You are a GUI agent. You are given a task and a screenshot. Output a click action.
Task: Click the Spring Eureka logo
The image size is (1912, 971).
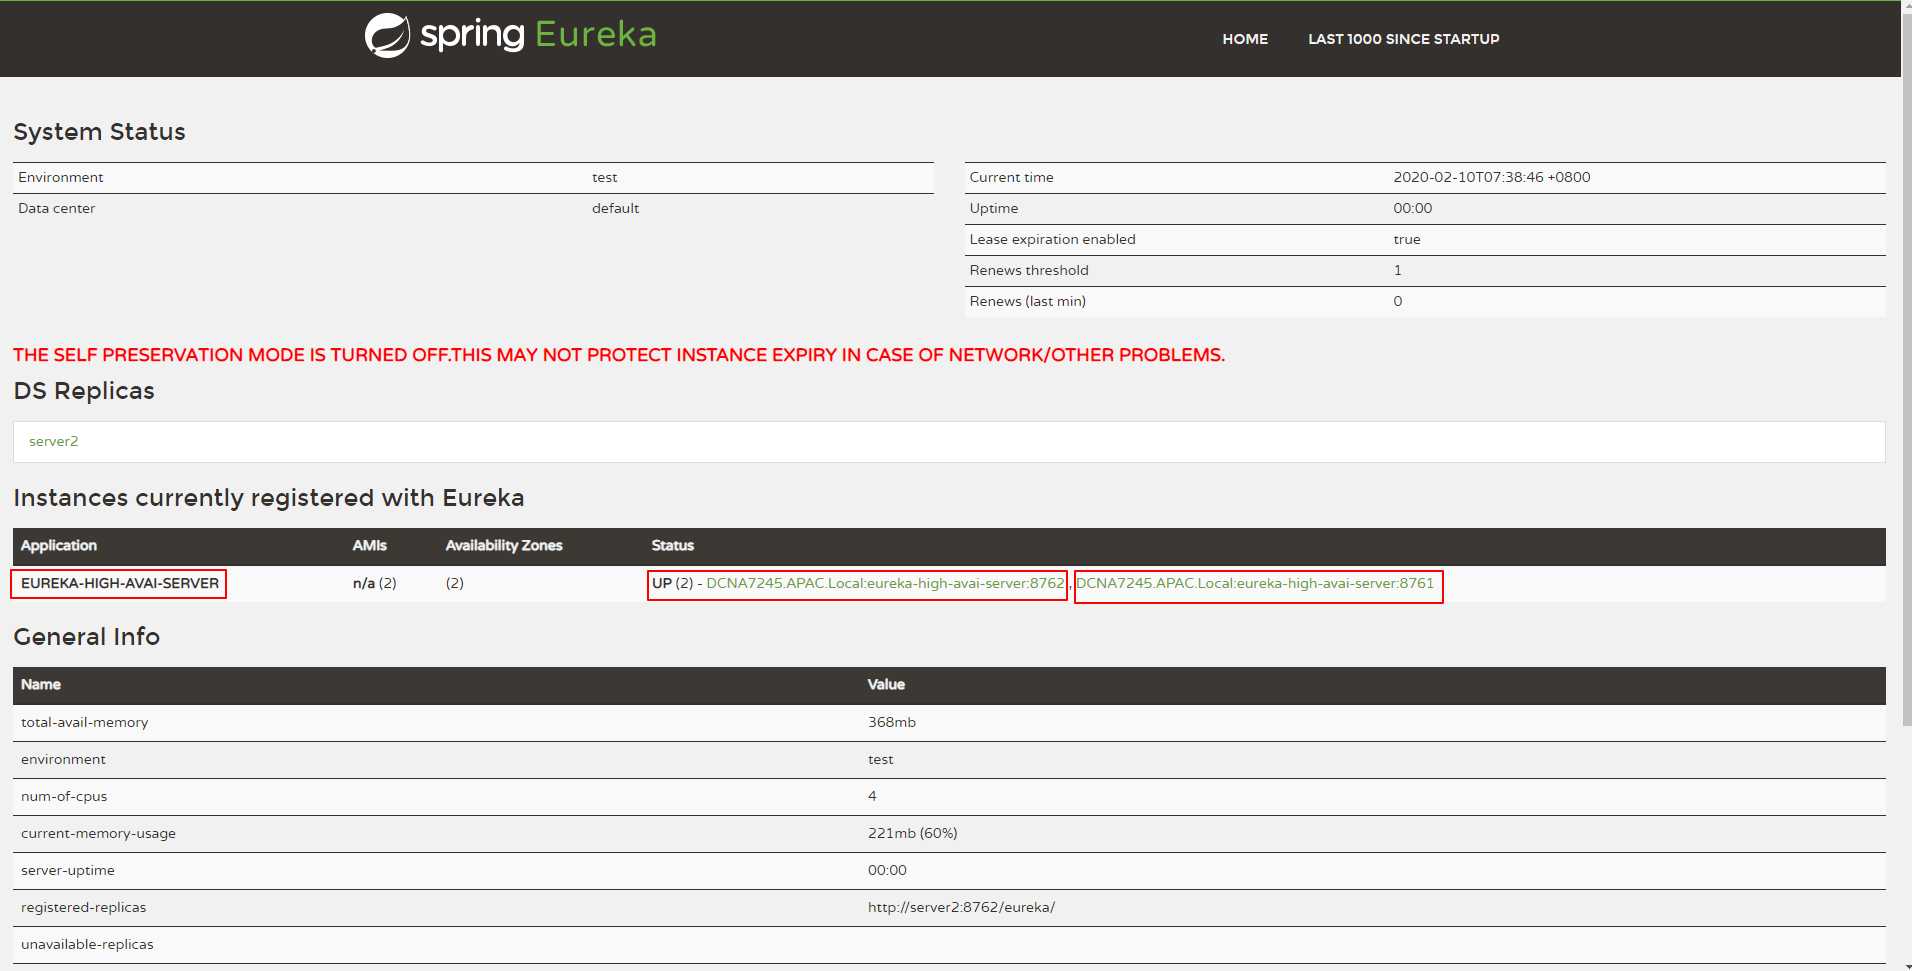point(510,35)
